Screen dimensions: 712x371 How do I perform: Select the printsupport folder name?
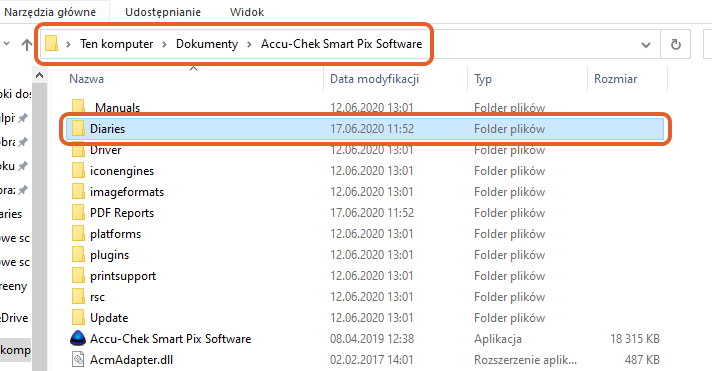tap(123, 276)
